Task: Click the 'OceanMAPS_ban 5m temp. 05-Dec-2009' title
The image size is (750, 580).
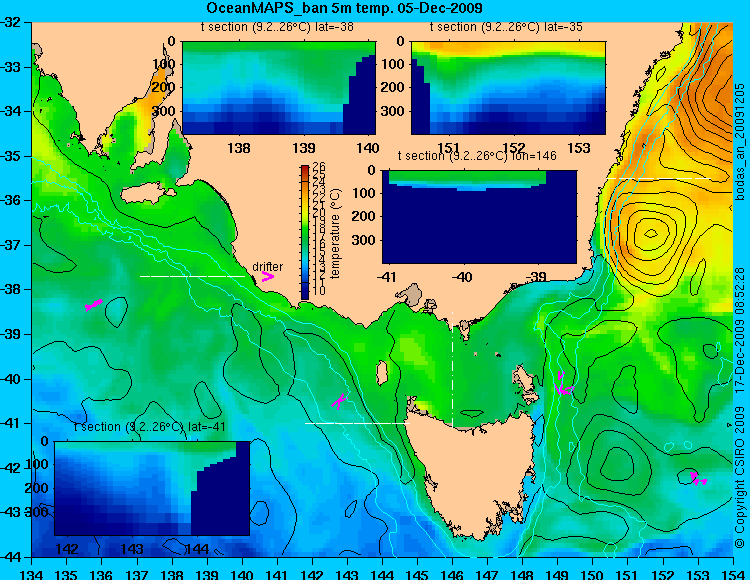Action: [344, 8]
